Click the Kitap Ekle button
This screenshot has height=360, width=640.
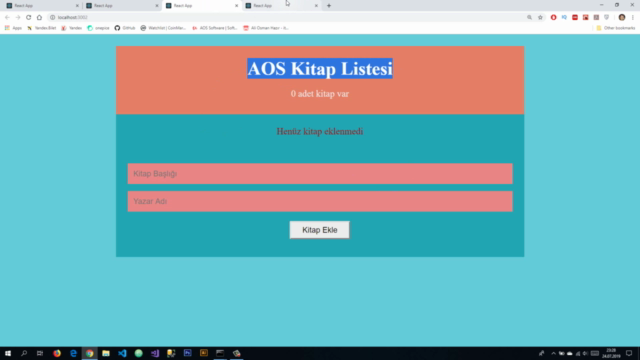[319, 230]
